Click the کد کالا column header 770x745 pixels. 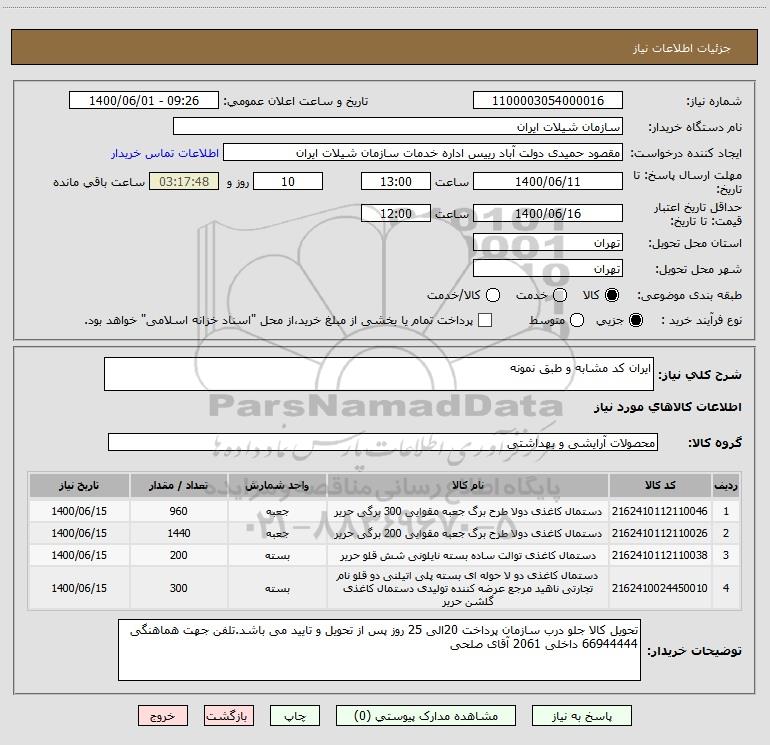click(x=660, y=485)
